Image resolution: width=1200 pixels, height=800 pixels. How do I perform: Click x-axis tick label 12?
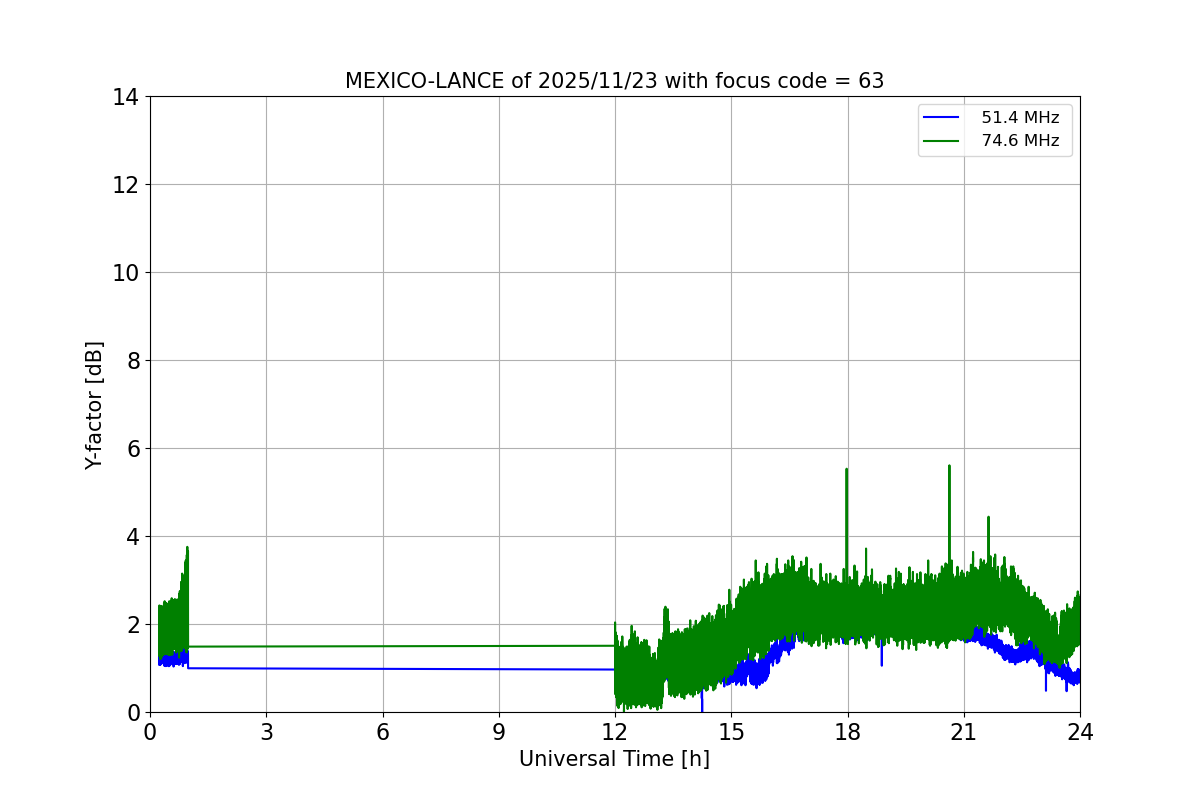tap(615, 732)
